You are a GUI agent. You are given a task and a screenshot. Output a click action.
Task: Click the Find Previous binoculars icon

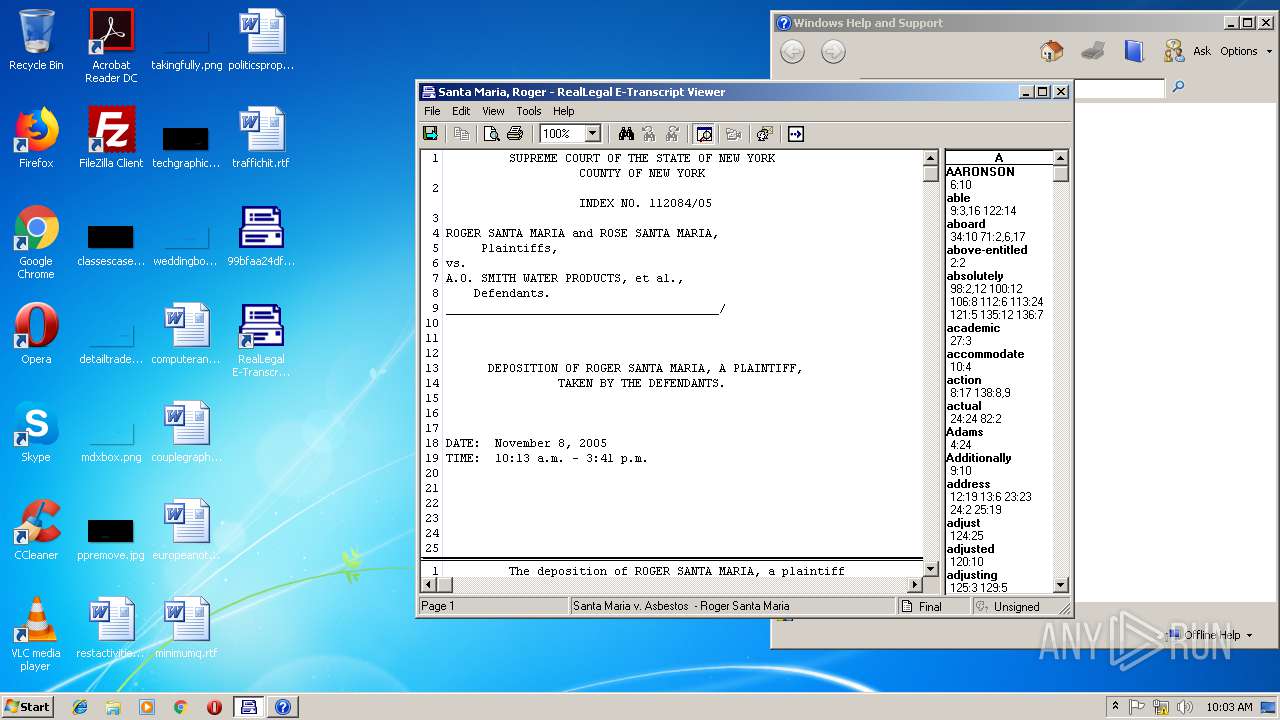[x=649, y=133]
